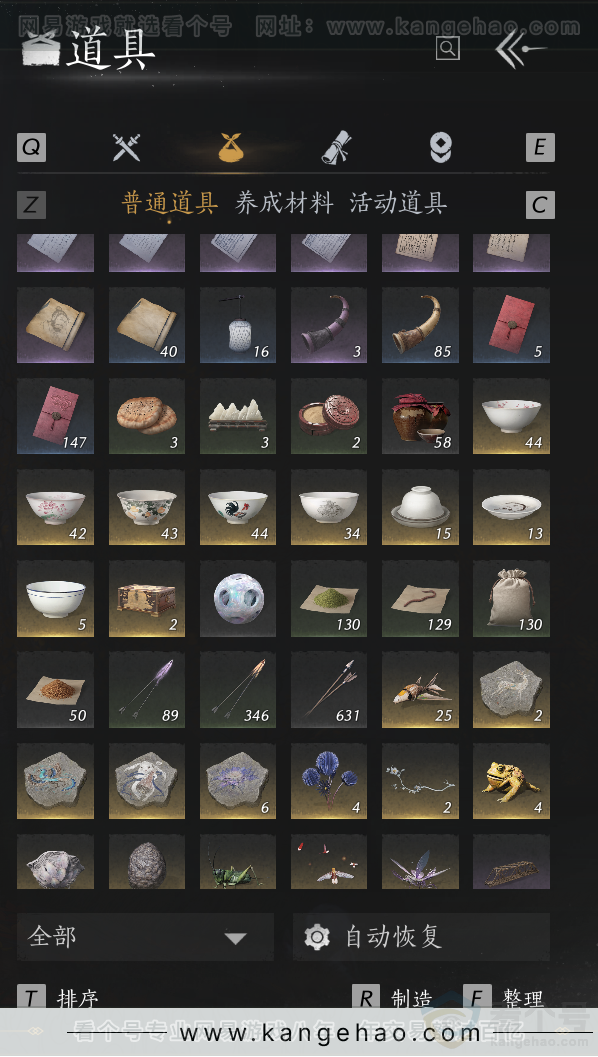
Task: Select the white lantern item with 16
Action: coord(238,326)
